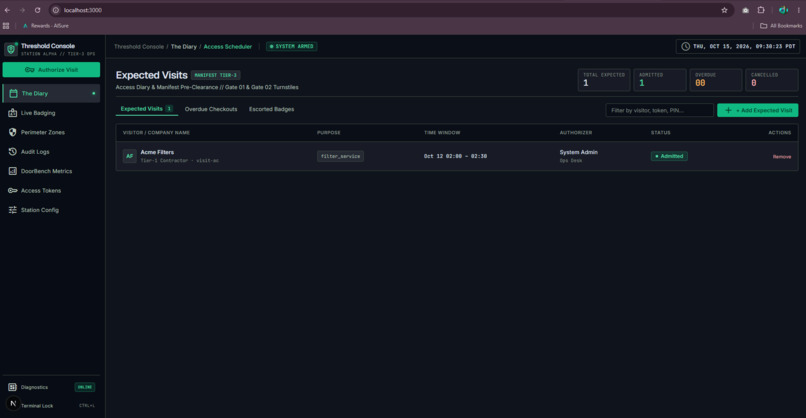Click Total Expected stat card
Viewport: 806px width, 418px height.
click(603, 80)
